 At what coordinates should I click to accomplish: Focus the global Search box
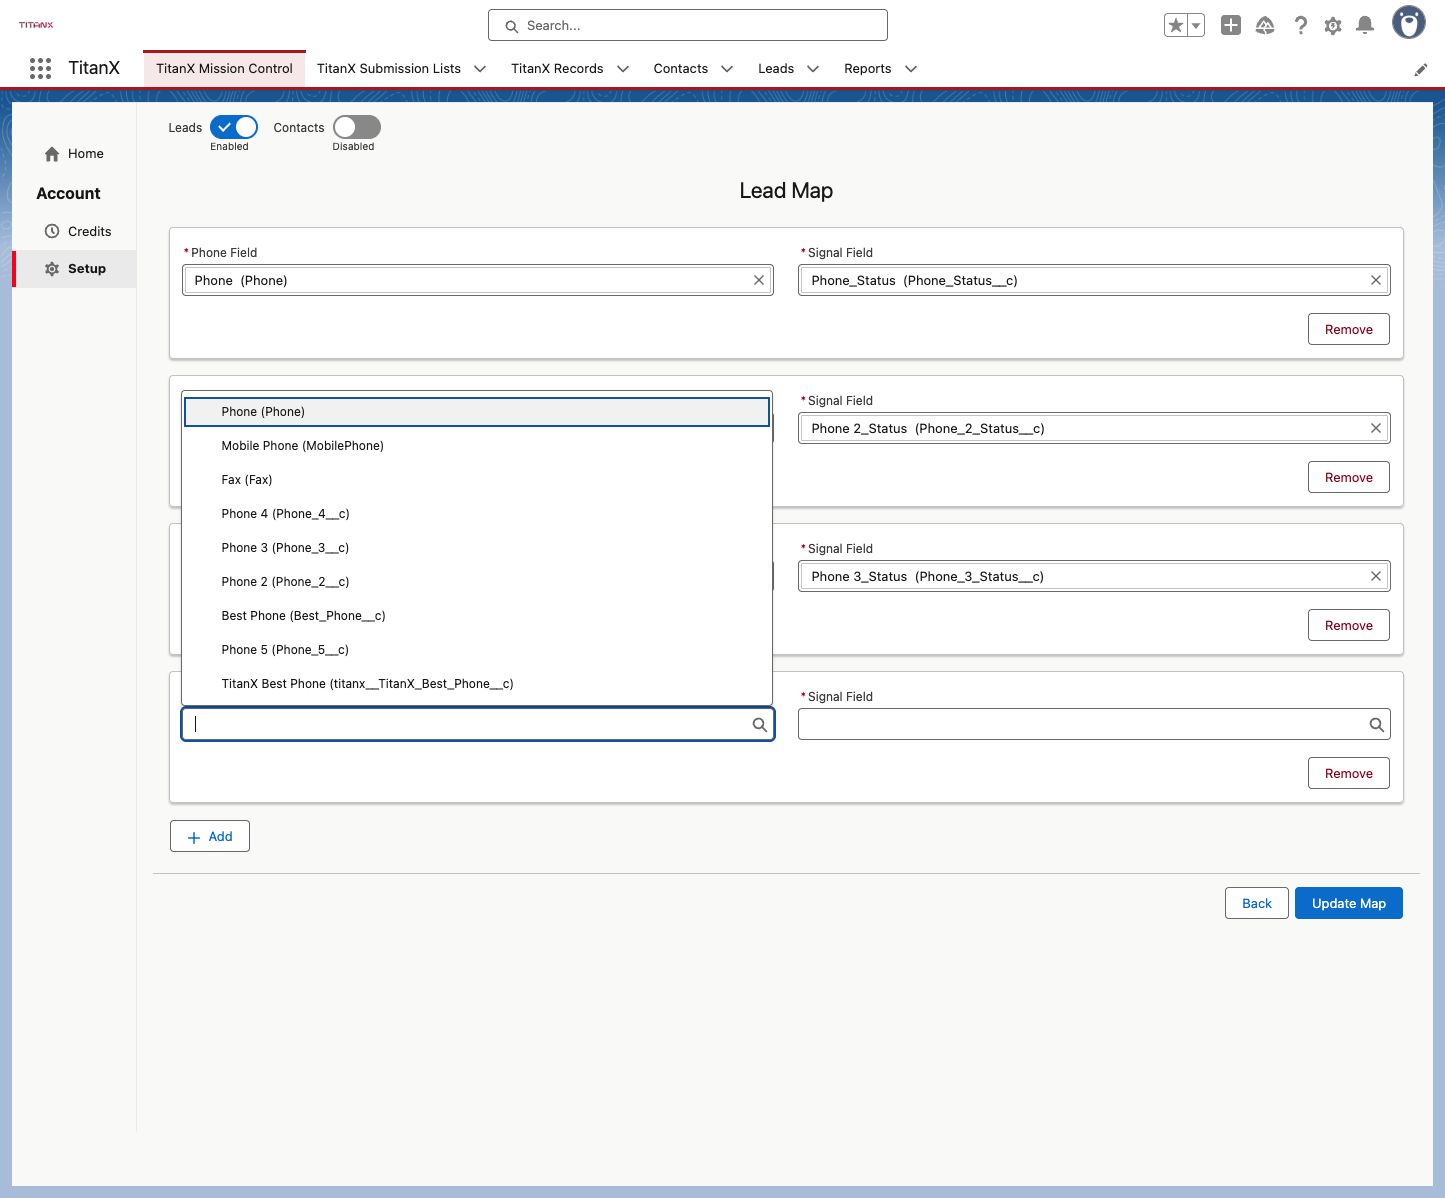(688, 25)
